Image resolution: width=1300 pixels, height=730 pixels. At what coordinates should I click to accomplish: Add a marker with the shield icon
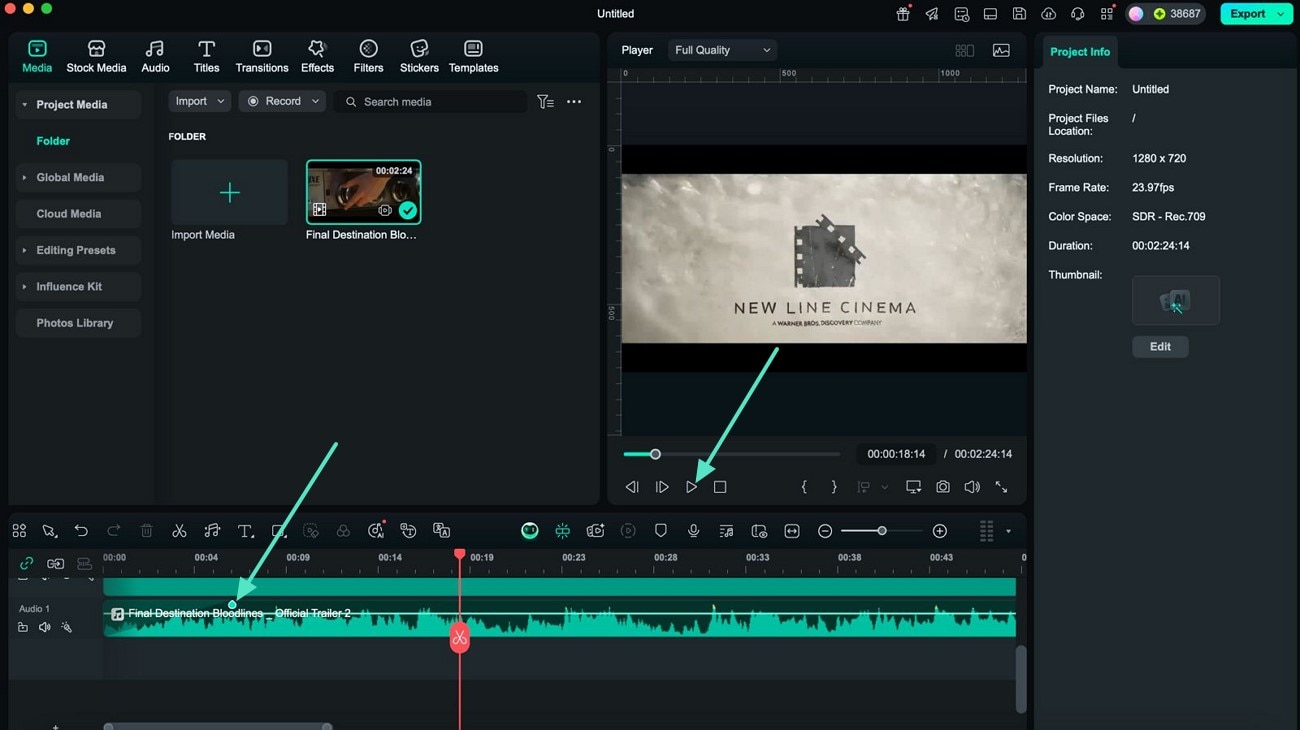pos(661,531)
